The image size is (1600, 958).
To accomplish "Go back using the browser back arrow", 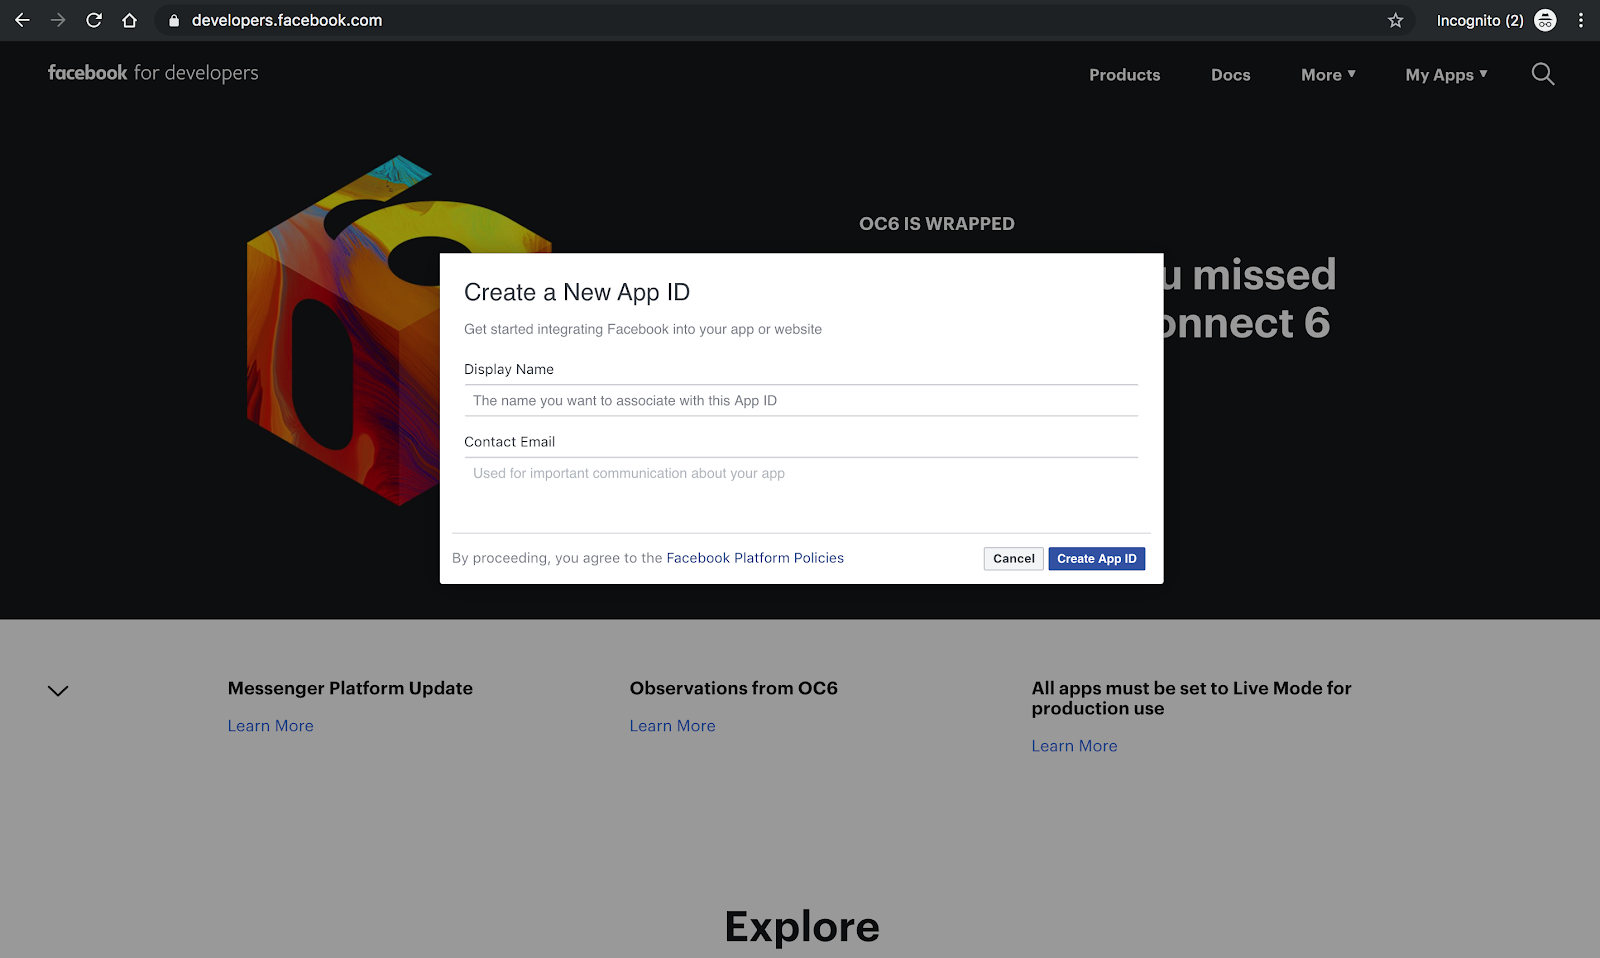I will [22, 20].
